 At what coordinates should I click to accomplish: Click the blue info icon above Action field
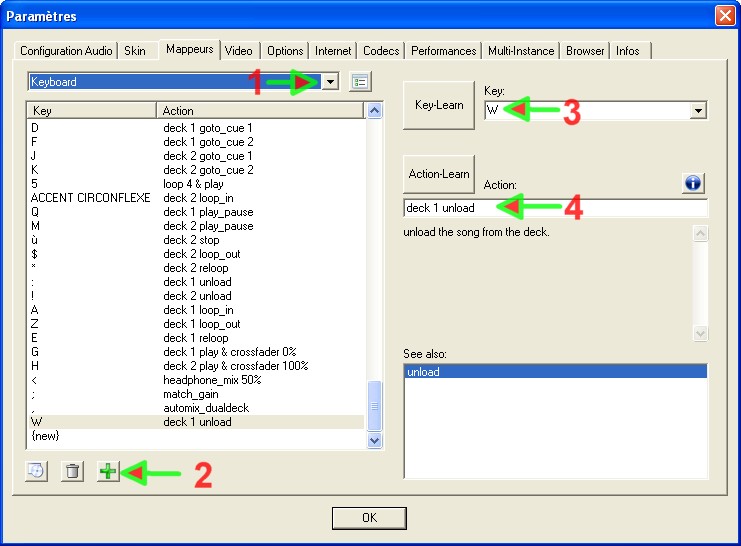coord(694,183)
